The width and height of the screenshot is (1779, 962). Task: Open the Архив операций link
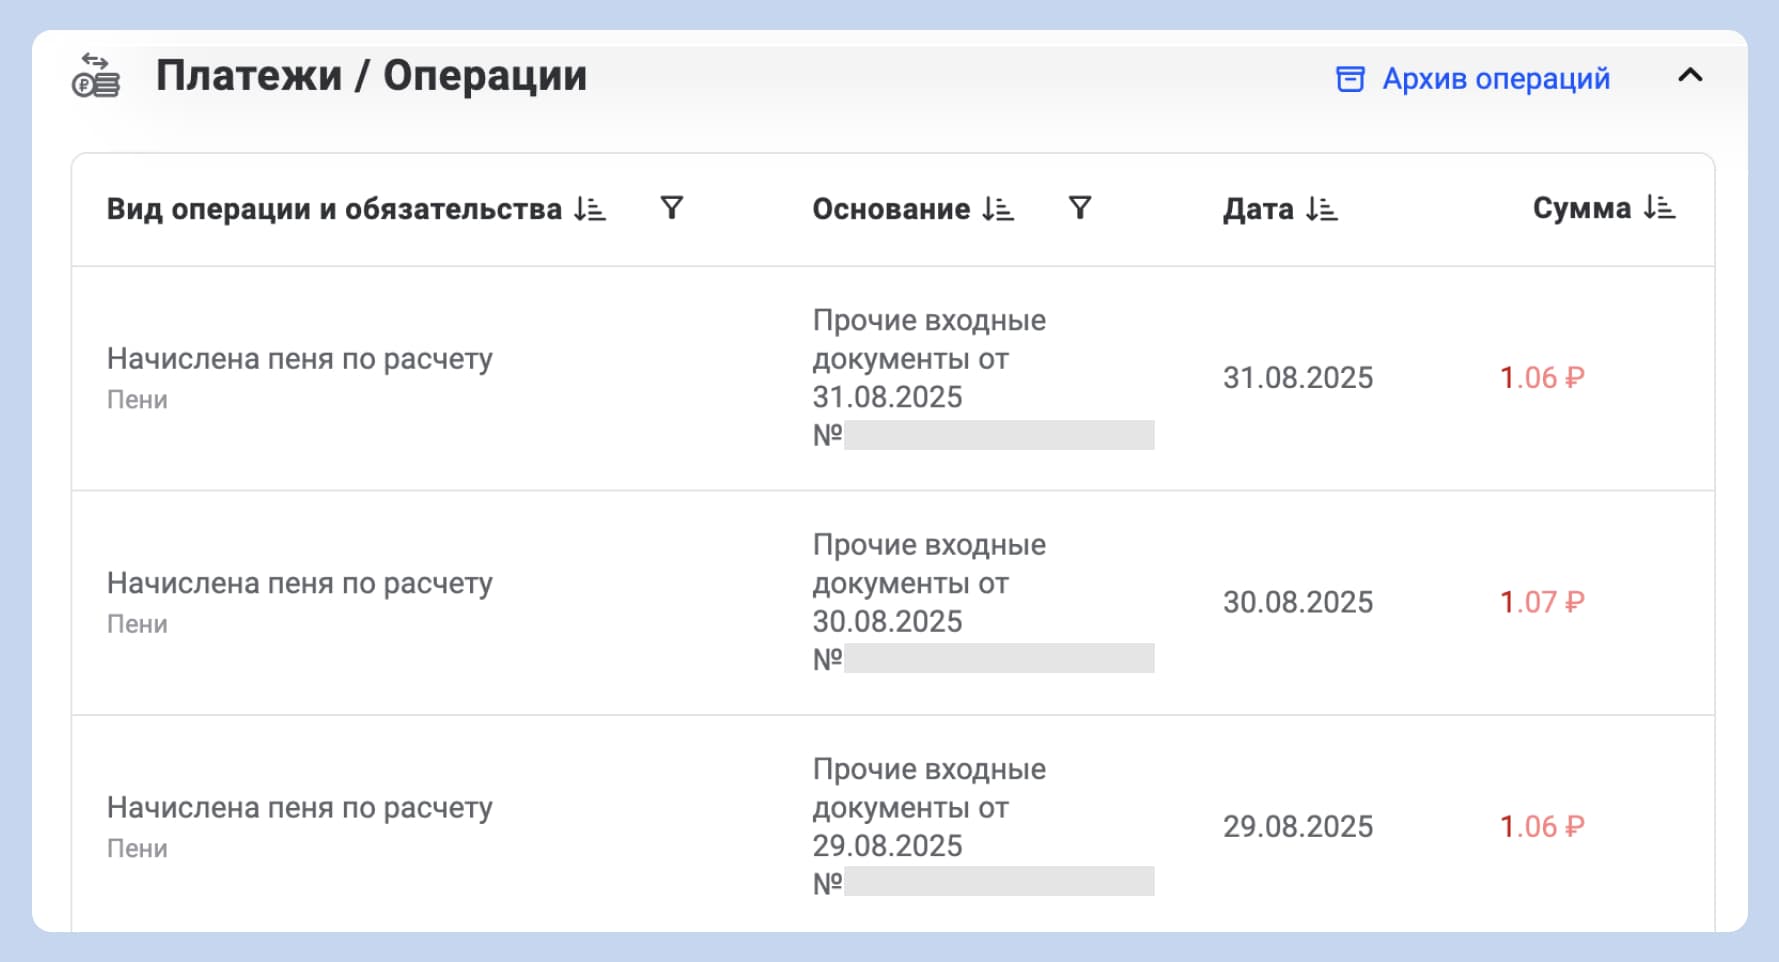1495,78
